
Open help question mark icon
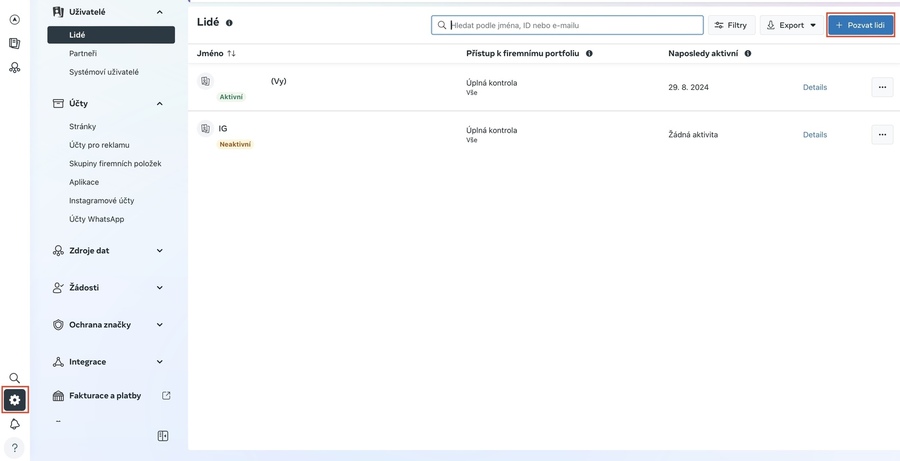14,447
